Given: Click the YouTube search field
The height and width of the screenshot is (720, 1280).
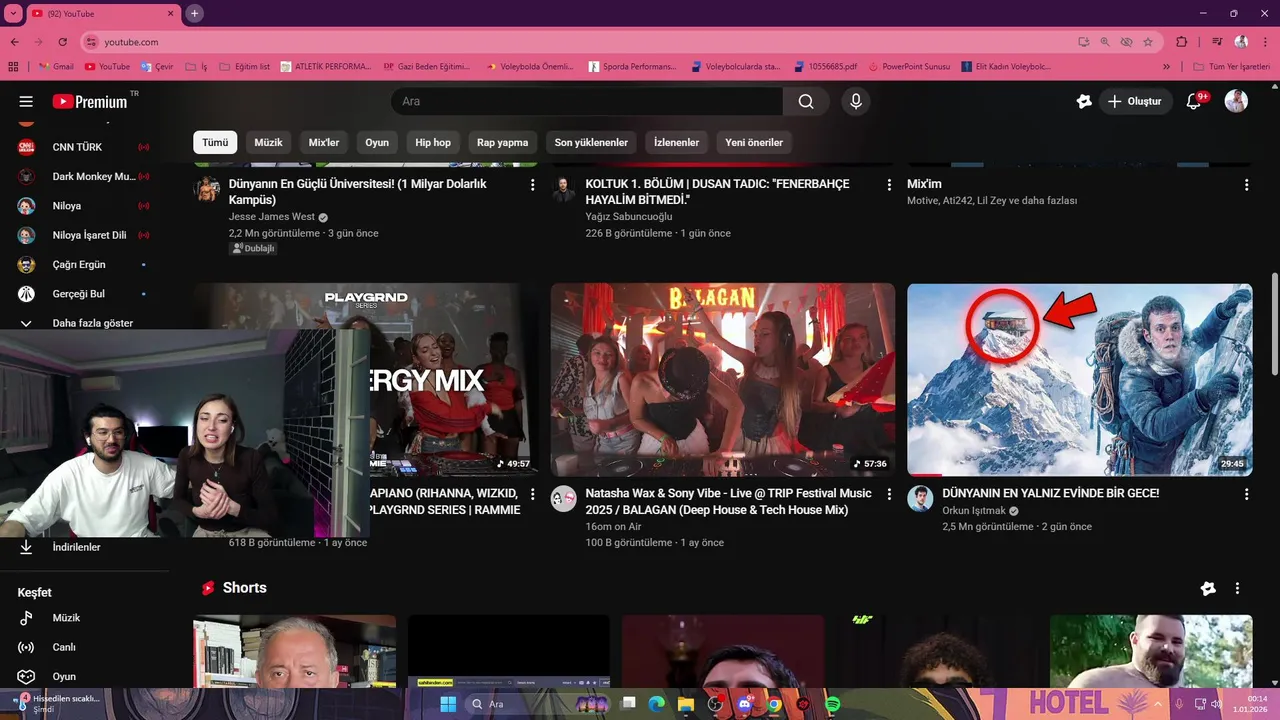Looking at the screenshot, I should pyautogui.click(x=587, y=101).
